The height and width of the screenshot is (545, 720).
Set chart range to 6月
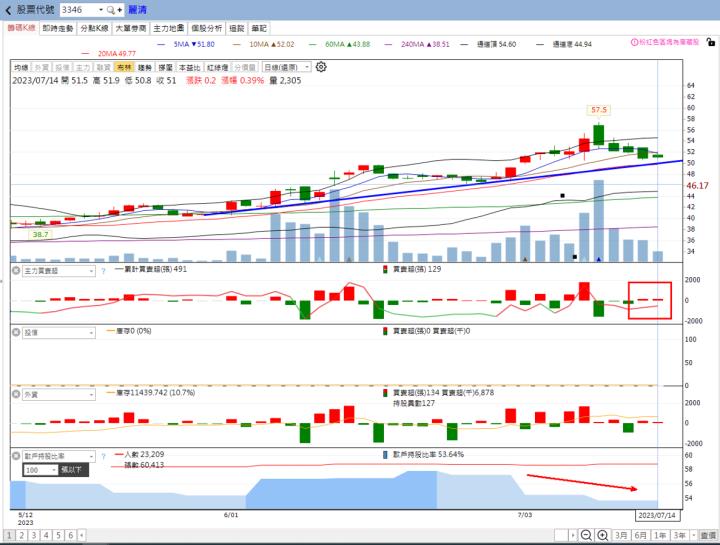pos(641,535)
